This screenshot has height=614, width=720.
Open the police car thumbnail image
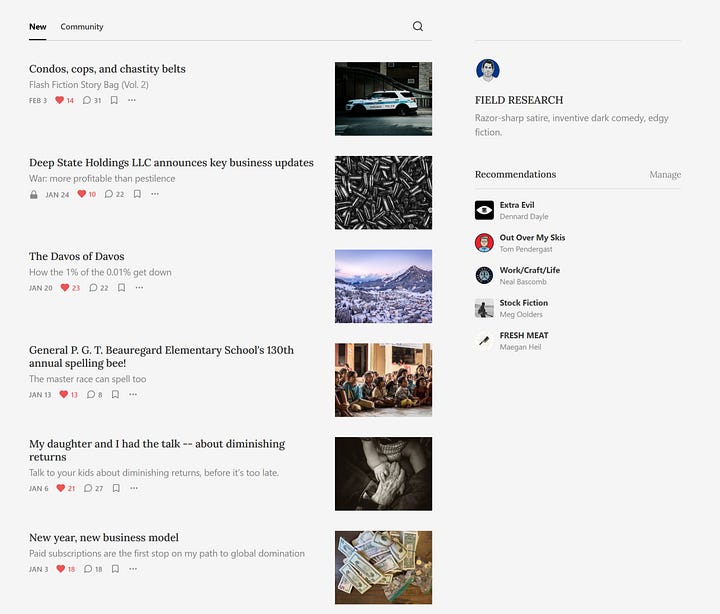pos(383,99)
